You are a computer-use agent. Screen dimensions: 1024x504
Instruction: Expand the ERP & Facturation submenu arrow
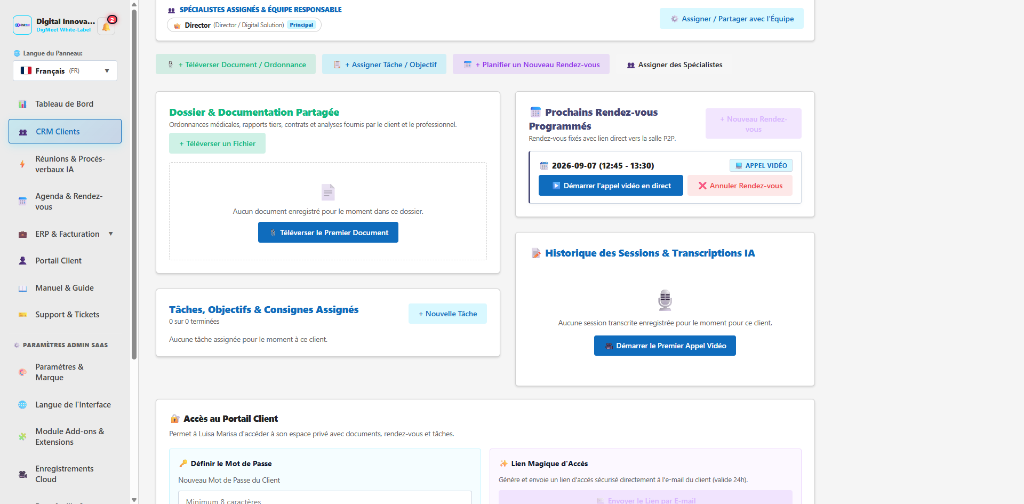[110, 234]
